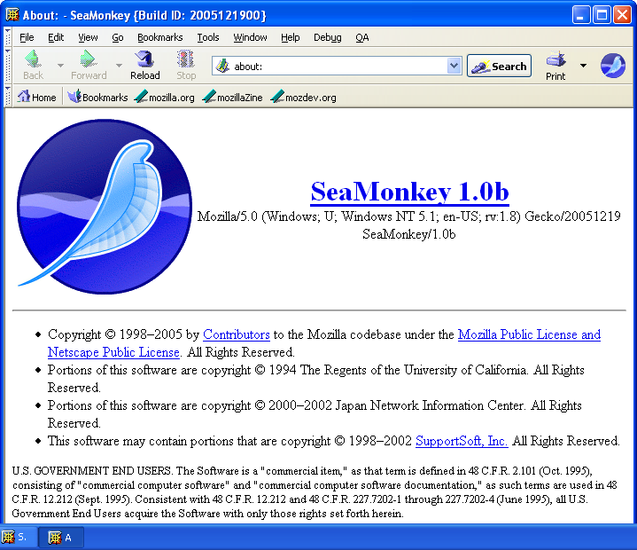Collapse the menu bar grippy handle
This screenshot has width=637, height=550.
tap(8, 37)
